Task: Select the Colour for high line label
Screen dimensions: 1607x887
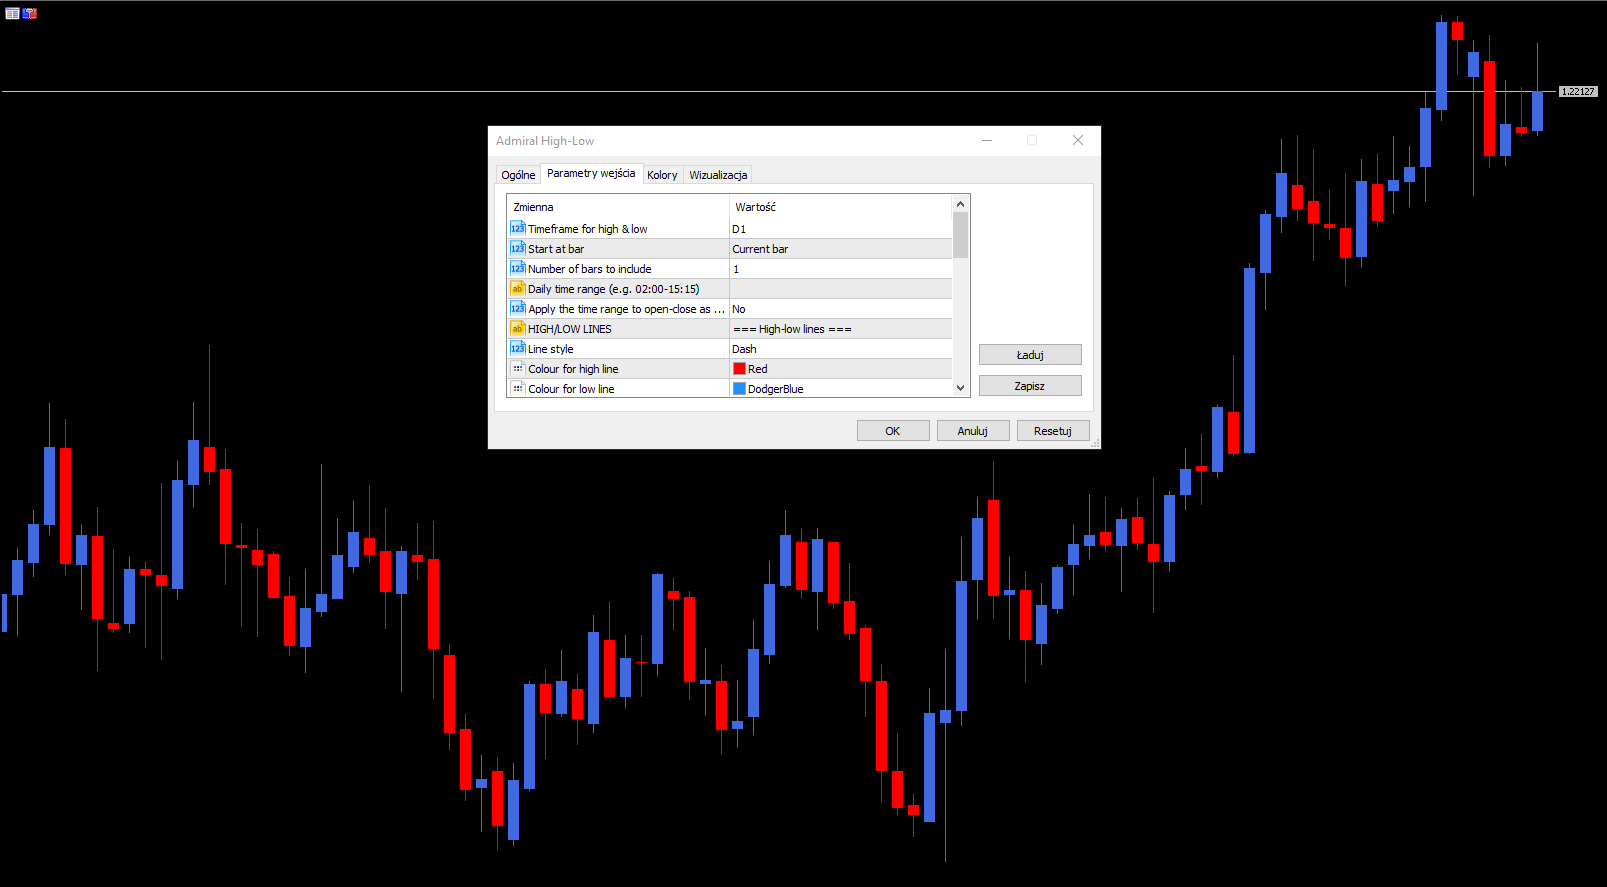Action: coord(573,369)
